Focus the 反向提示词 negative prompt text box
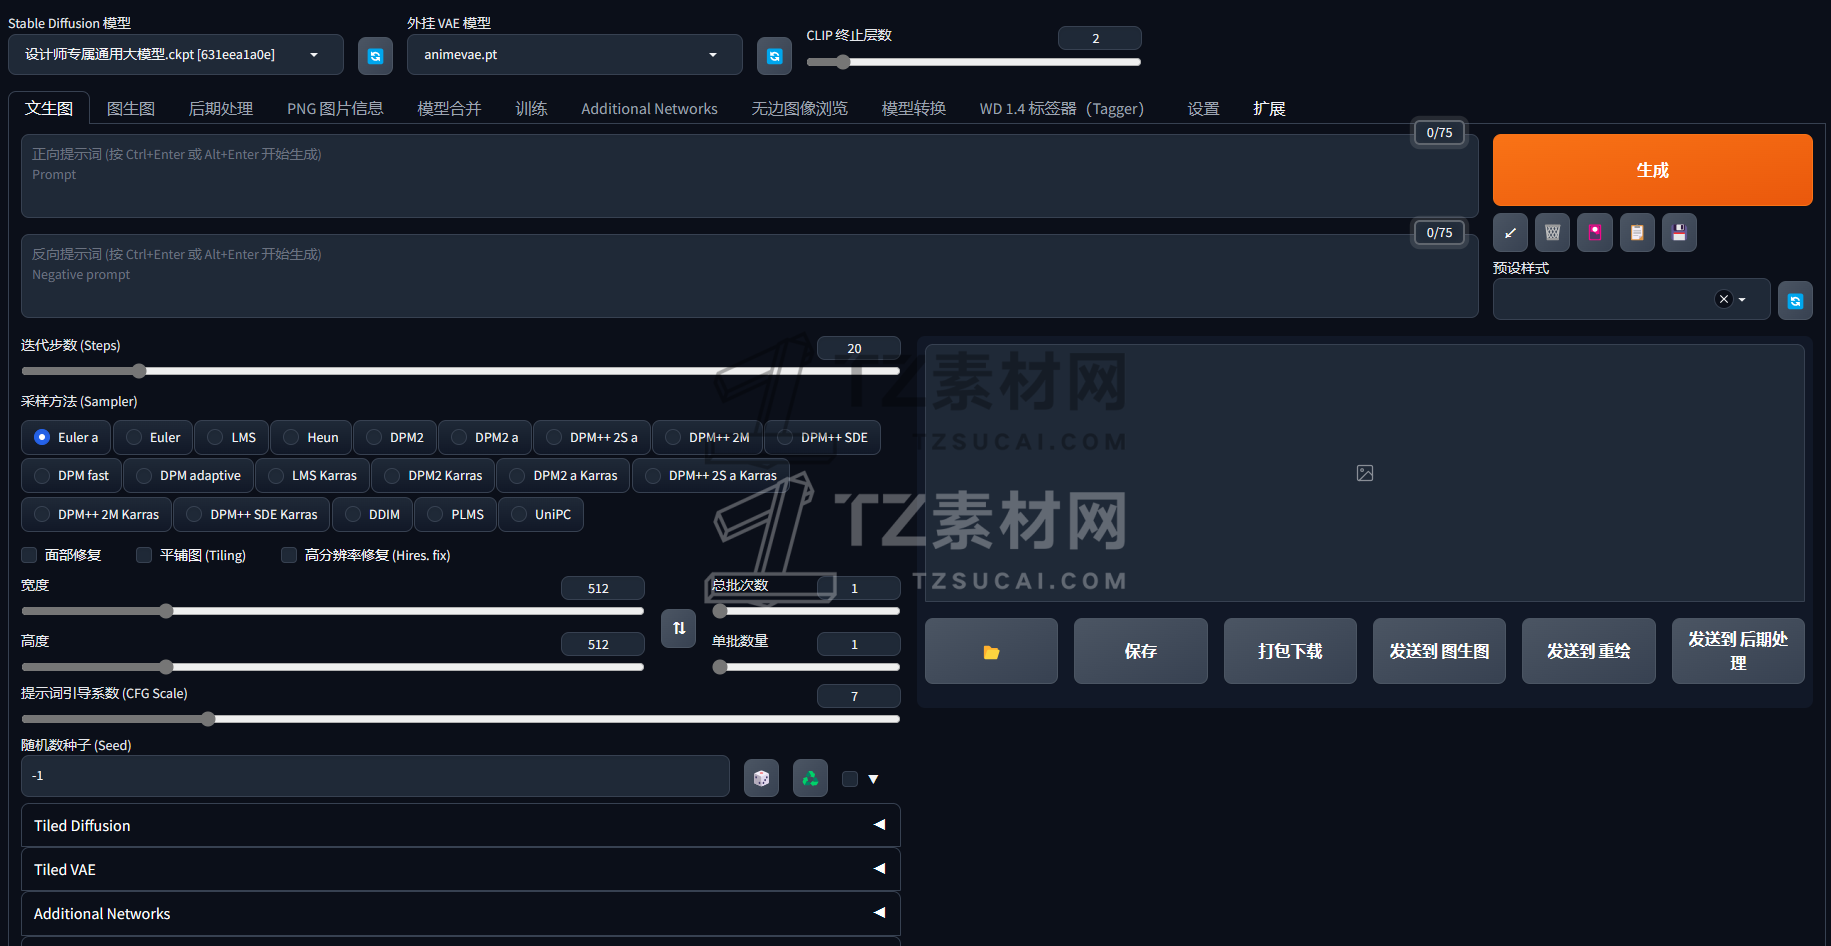The height and width of the screenshot is (946, 1831). [x=749, y=276]
